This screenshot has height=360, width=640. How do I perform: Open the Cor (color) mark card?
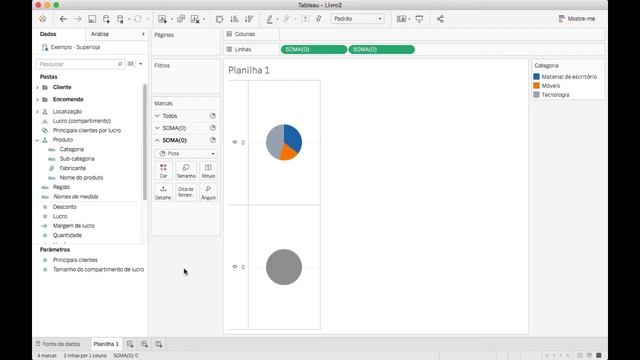[x=163, y=171]
